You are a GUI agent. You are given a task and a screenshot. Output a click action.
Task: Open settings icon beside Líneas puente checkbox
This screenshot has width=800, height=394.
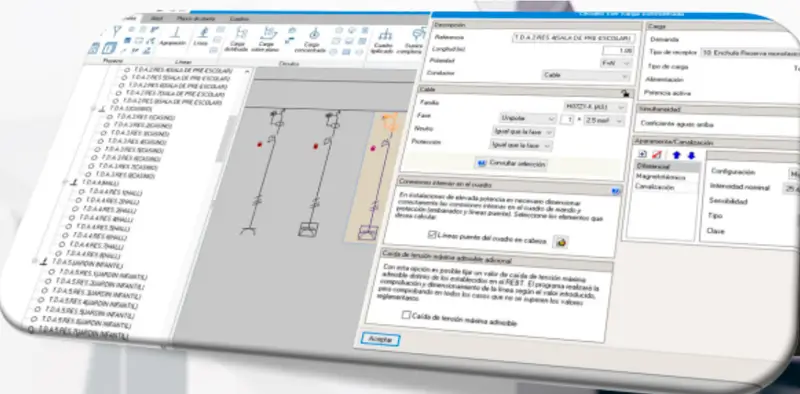(561, 242)
